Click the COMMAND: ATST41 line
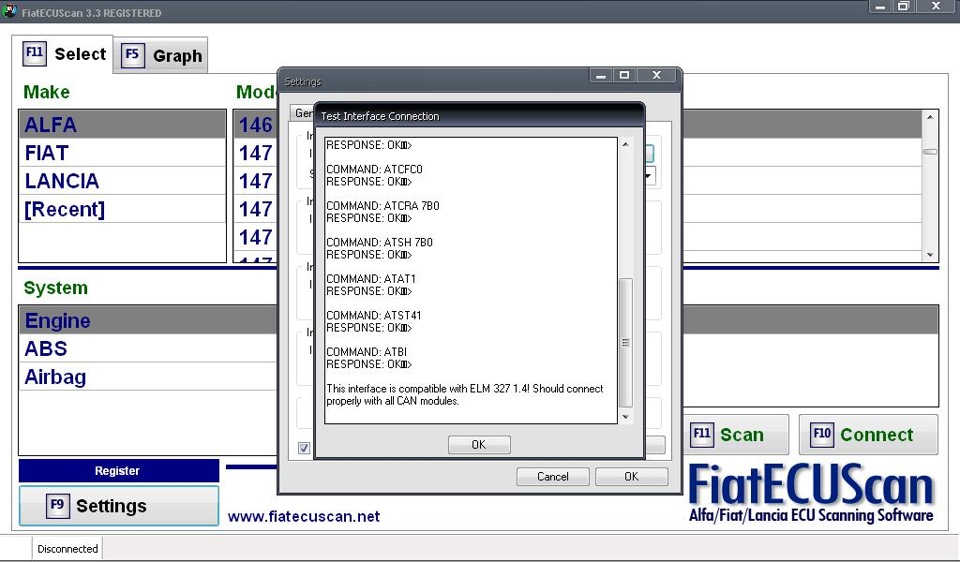This screenshot has height=562, width=960. [x=373, y=315]
